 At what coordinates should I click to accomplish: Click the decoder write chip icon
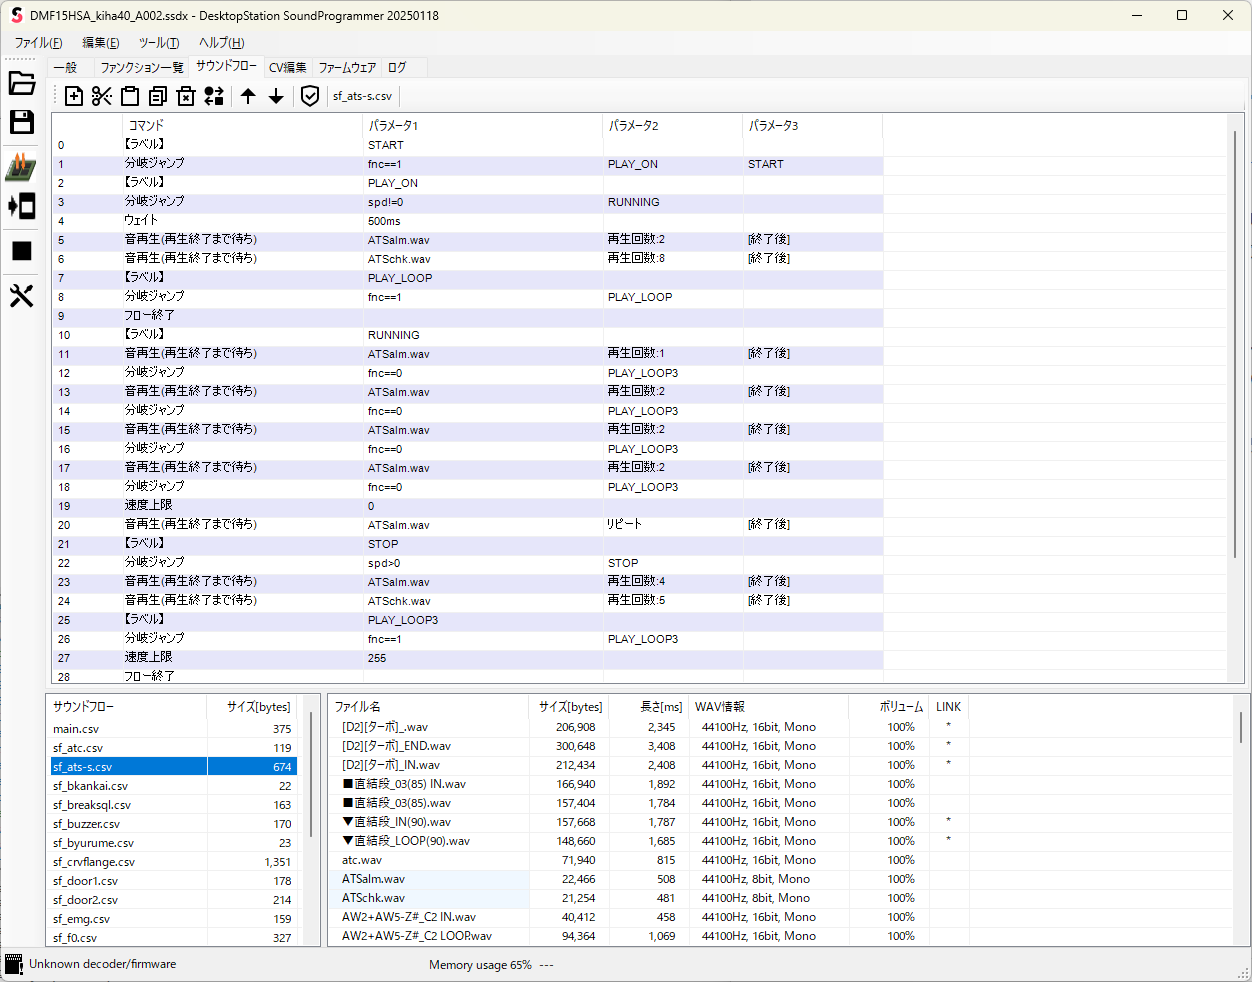click(21, 166)
